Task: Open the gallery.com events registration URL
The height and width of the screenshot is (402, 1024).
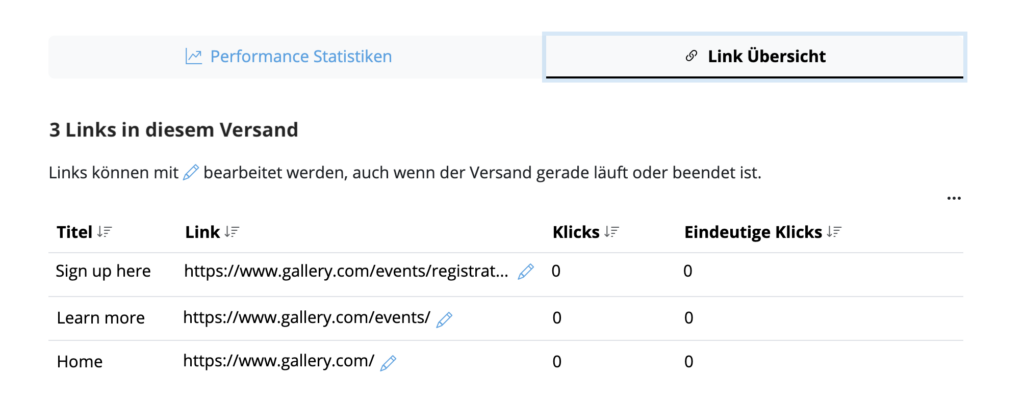Action: pos(346,271)
